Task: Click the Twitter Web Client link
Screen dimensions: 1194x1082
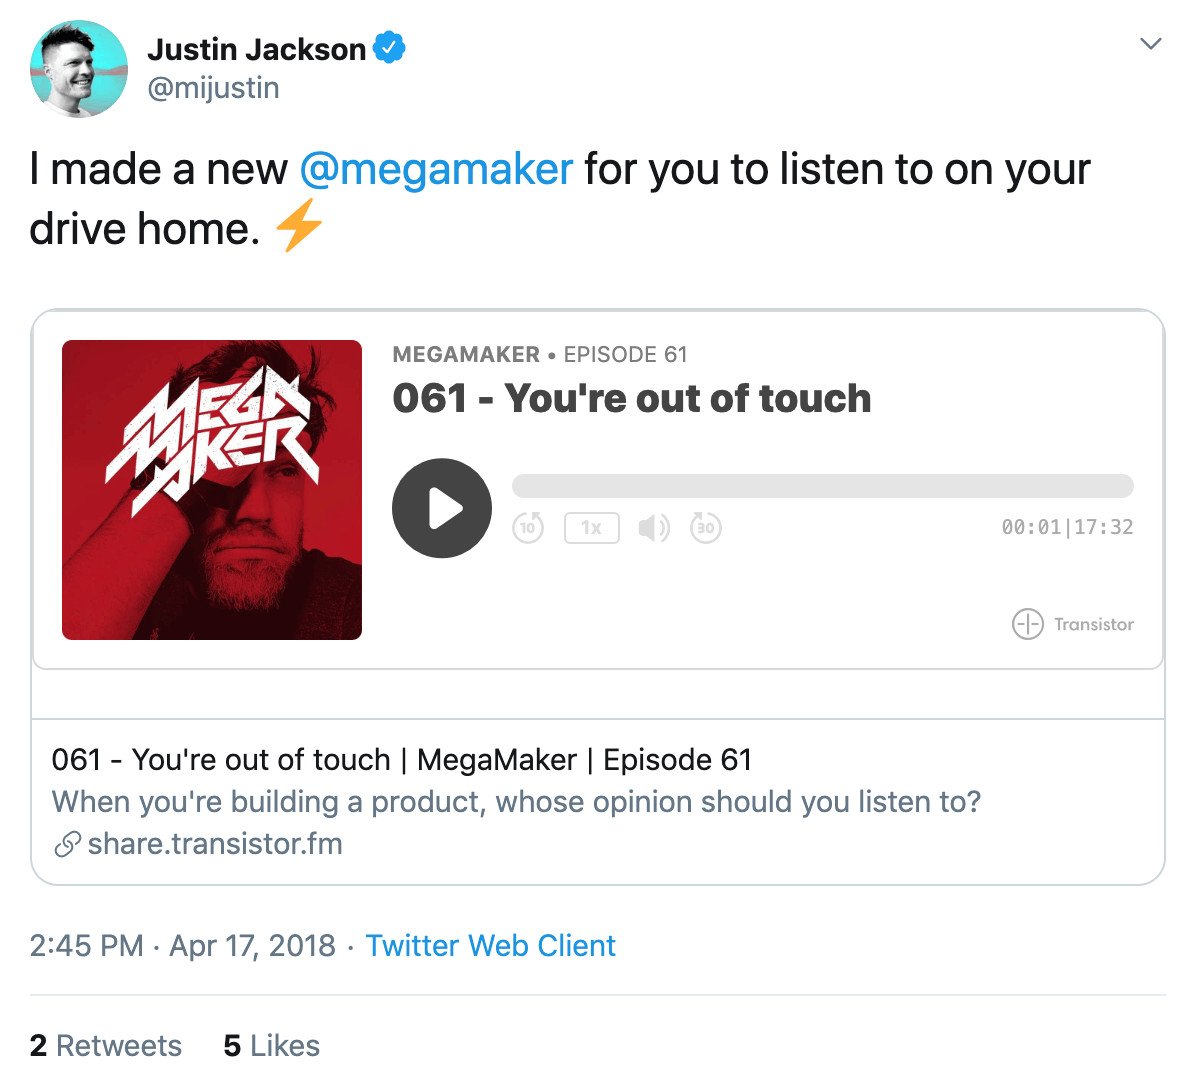Action: pos(490,946)
